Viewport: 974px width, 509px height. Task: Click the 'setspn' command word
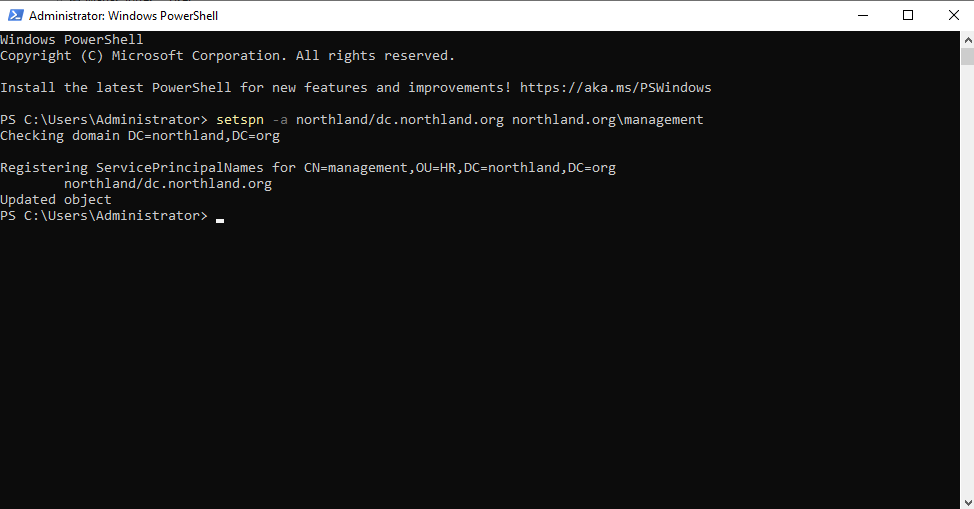pyautogui.click(x=239, y=120)
